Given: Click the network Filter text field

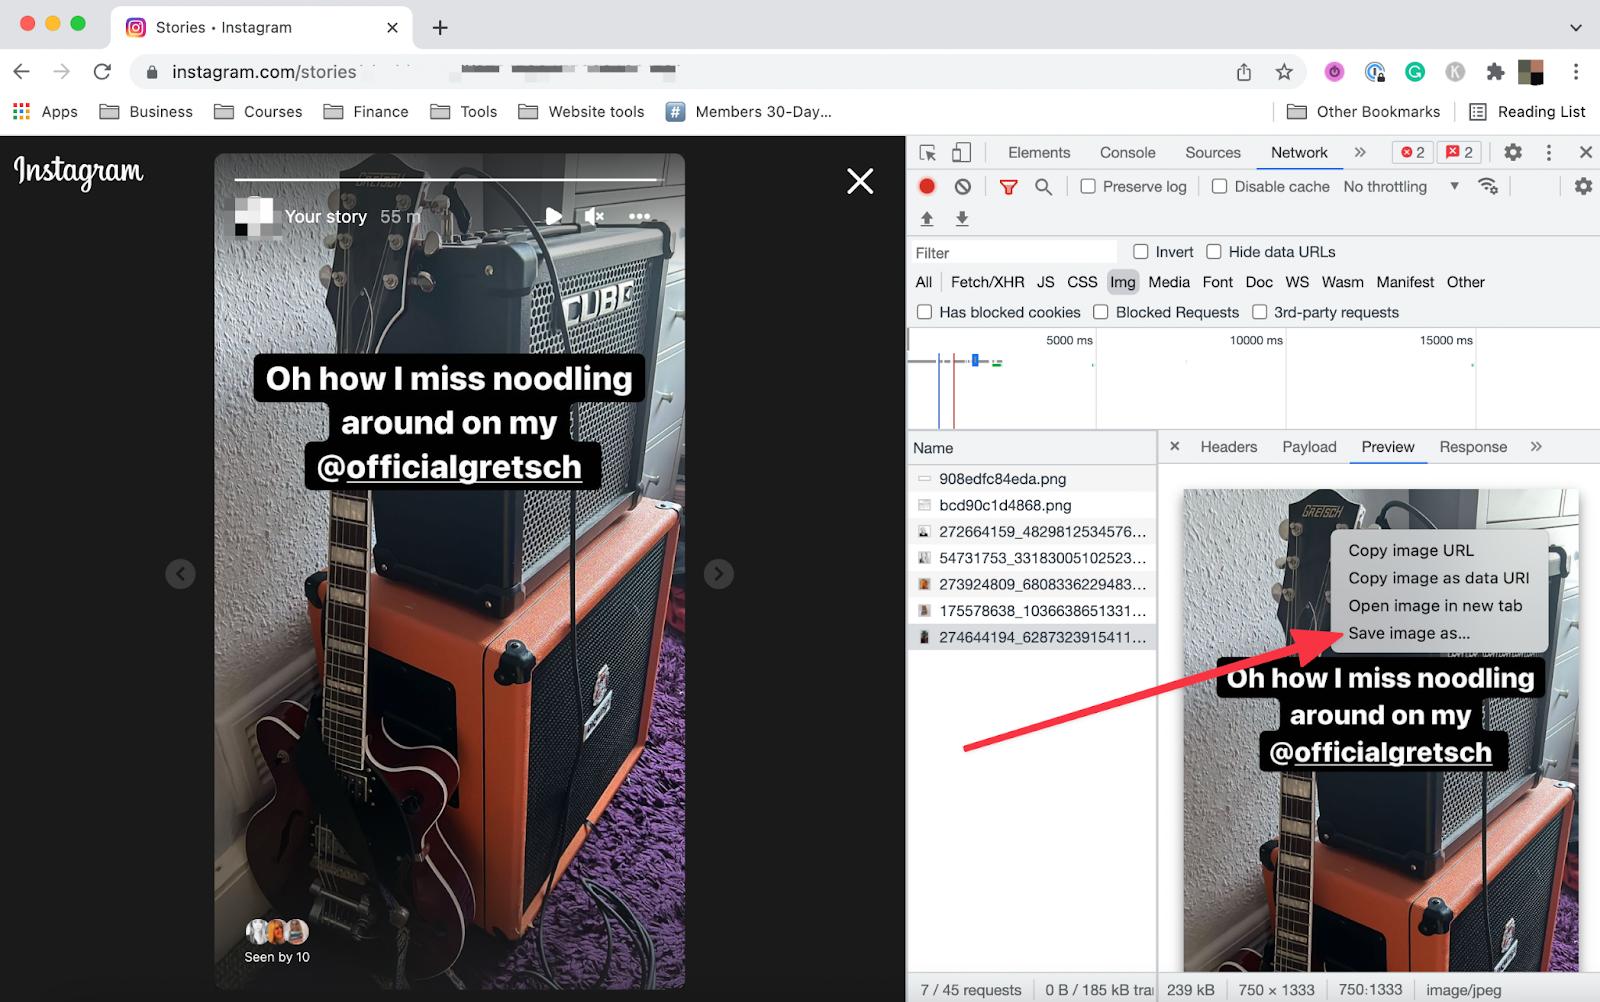Looking at the screenshot, I should point(1014,252).
